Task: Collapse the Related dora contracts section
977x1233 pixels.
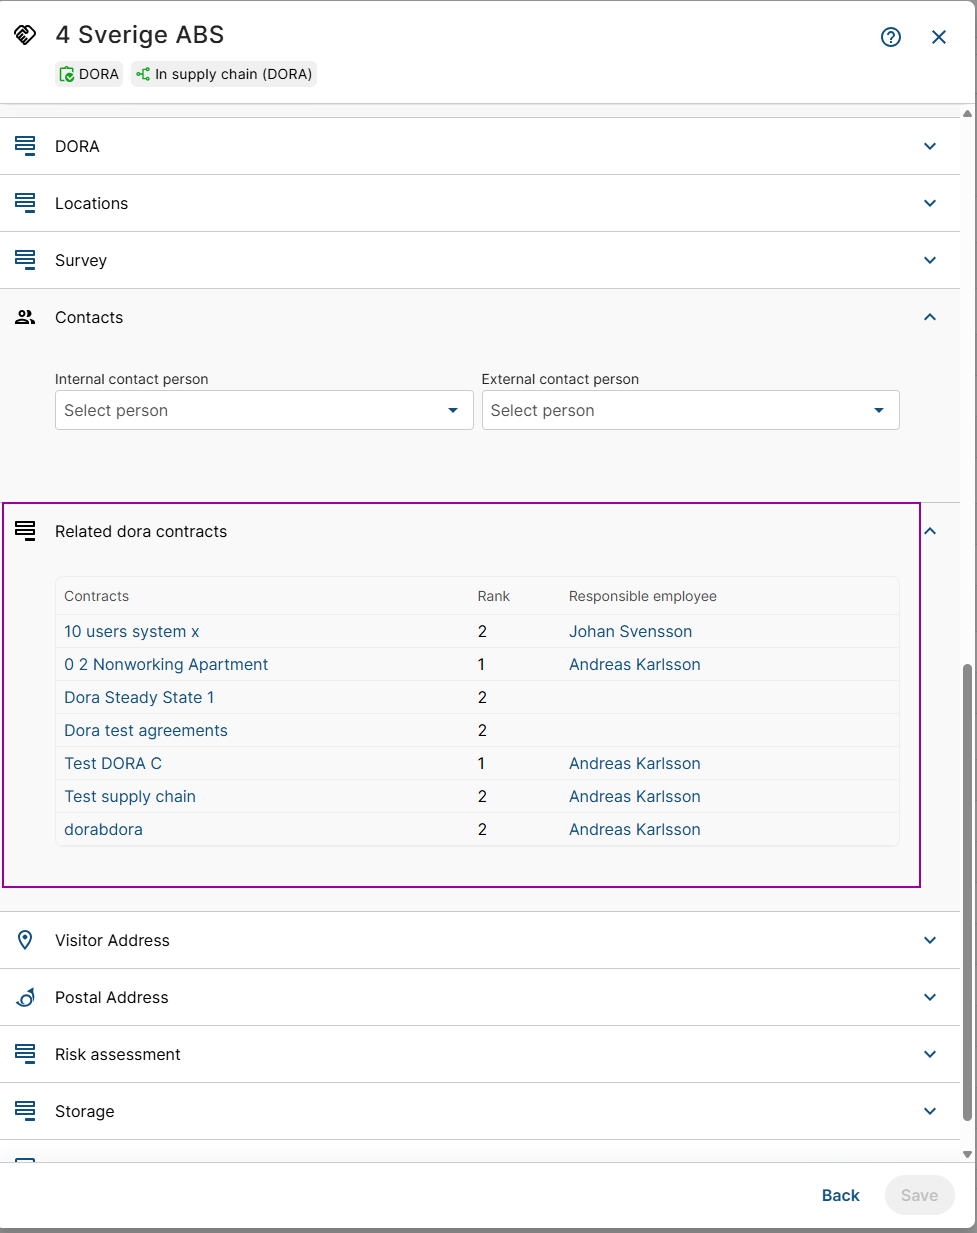Action: (x=929, y=531)
